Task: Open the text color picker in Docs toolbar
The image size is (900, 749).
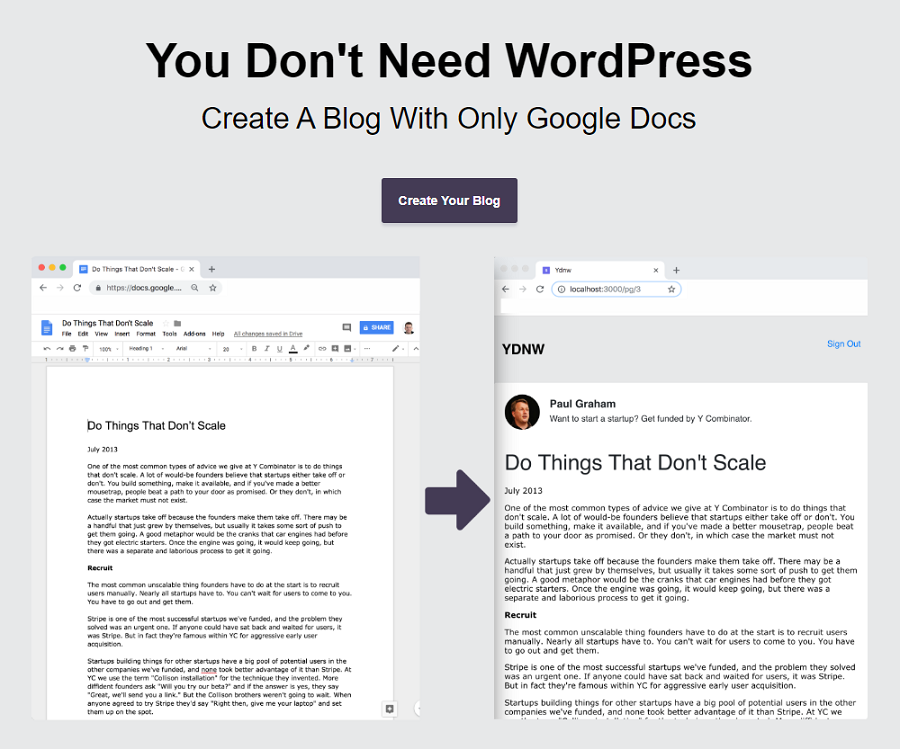Action: 293,348
